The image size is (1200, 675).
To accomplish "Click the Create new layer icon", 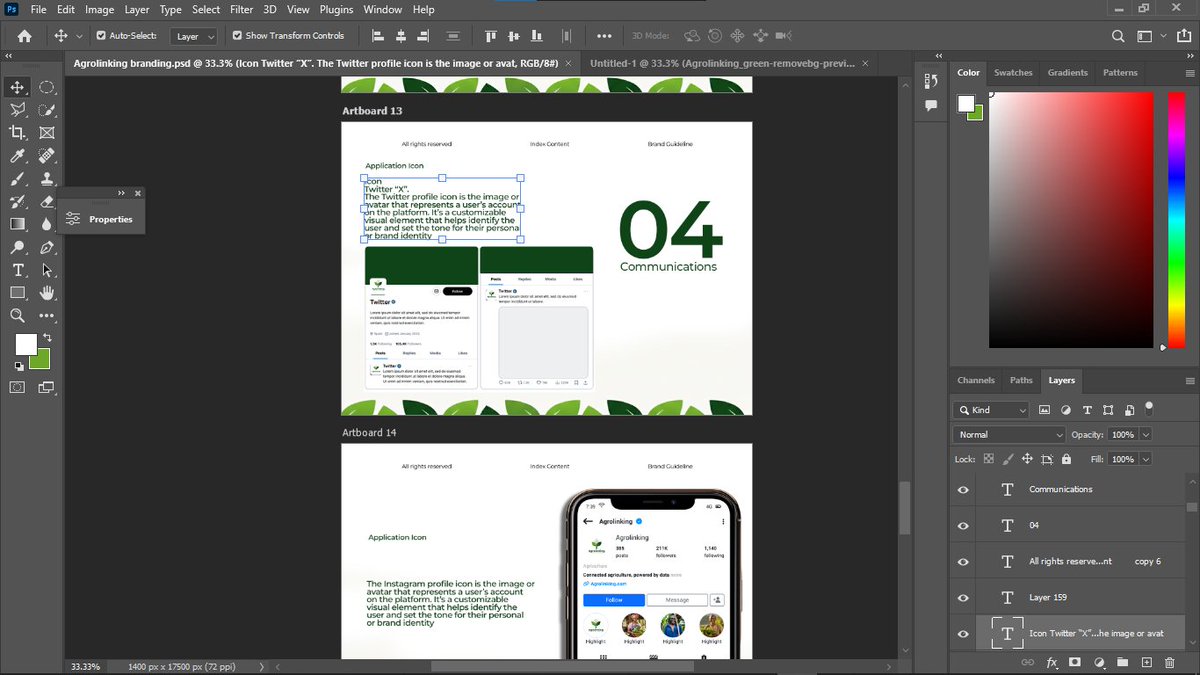I will [x=1147, y=662].
